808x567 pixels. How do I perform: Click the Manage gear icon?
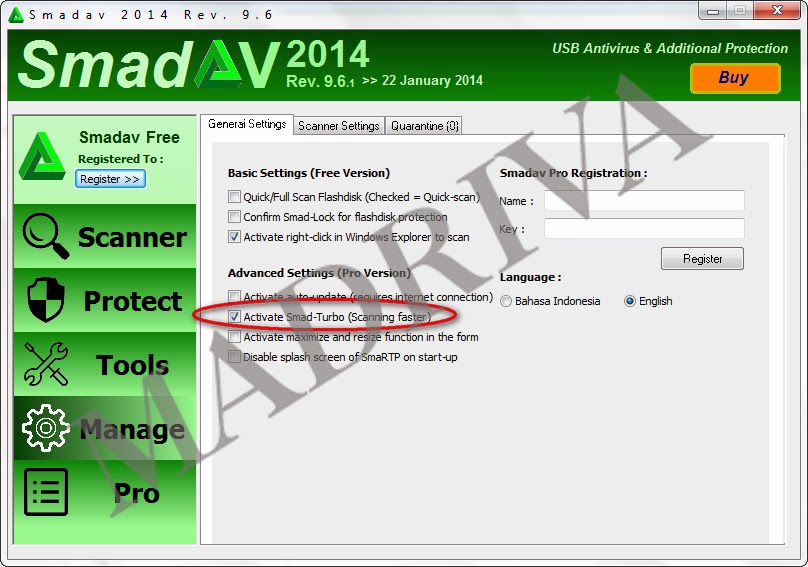click(x=46, y=428)
